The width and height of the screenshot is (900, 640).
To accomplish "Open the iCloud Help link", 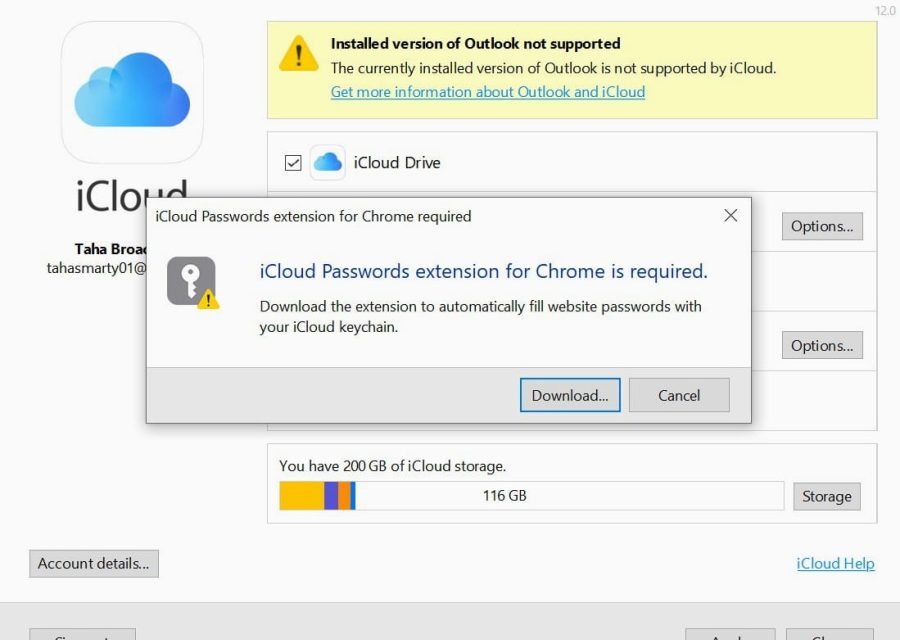I will tap(835, 563).
